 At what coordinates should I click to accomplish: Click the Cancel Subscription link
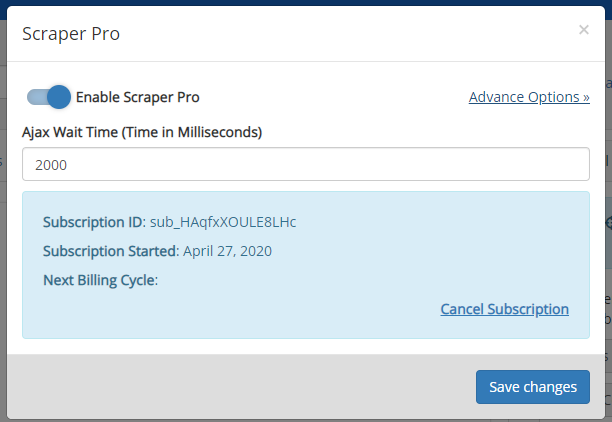point(504,309)
